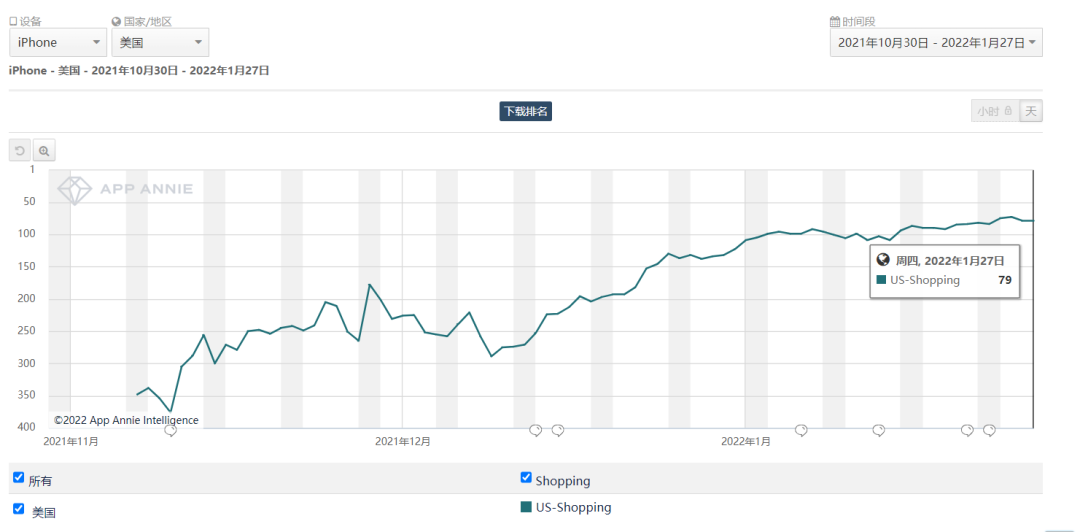The height and width of the screenshot is (532, 1080).
Task: Switch to the 小时 hourly view
Action: 994,111
